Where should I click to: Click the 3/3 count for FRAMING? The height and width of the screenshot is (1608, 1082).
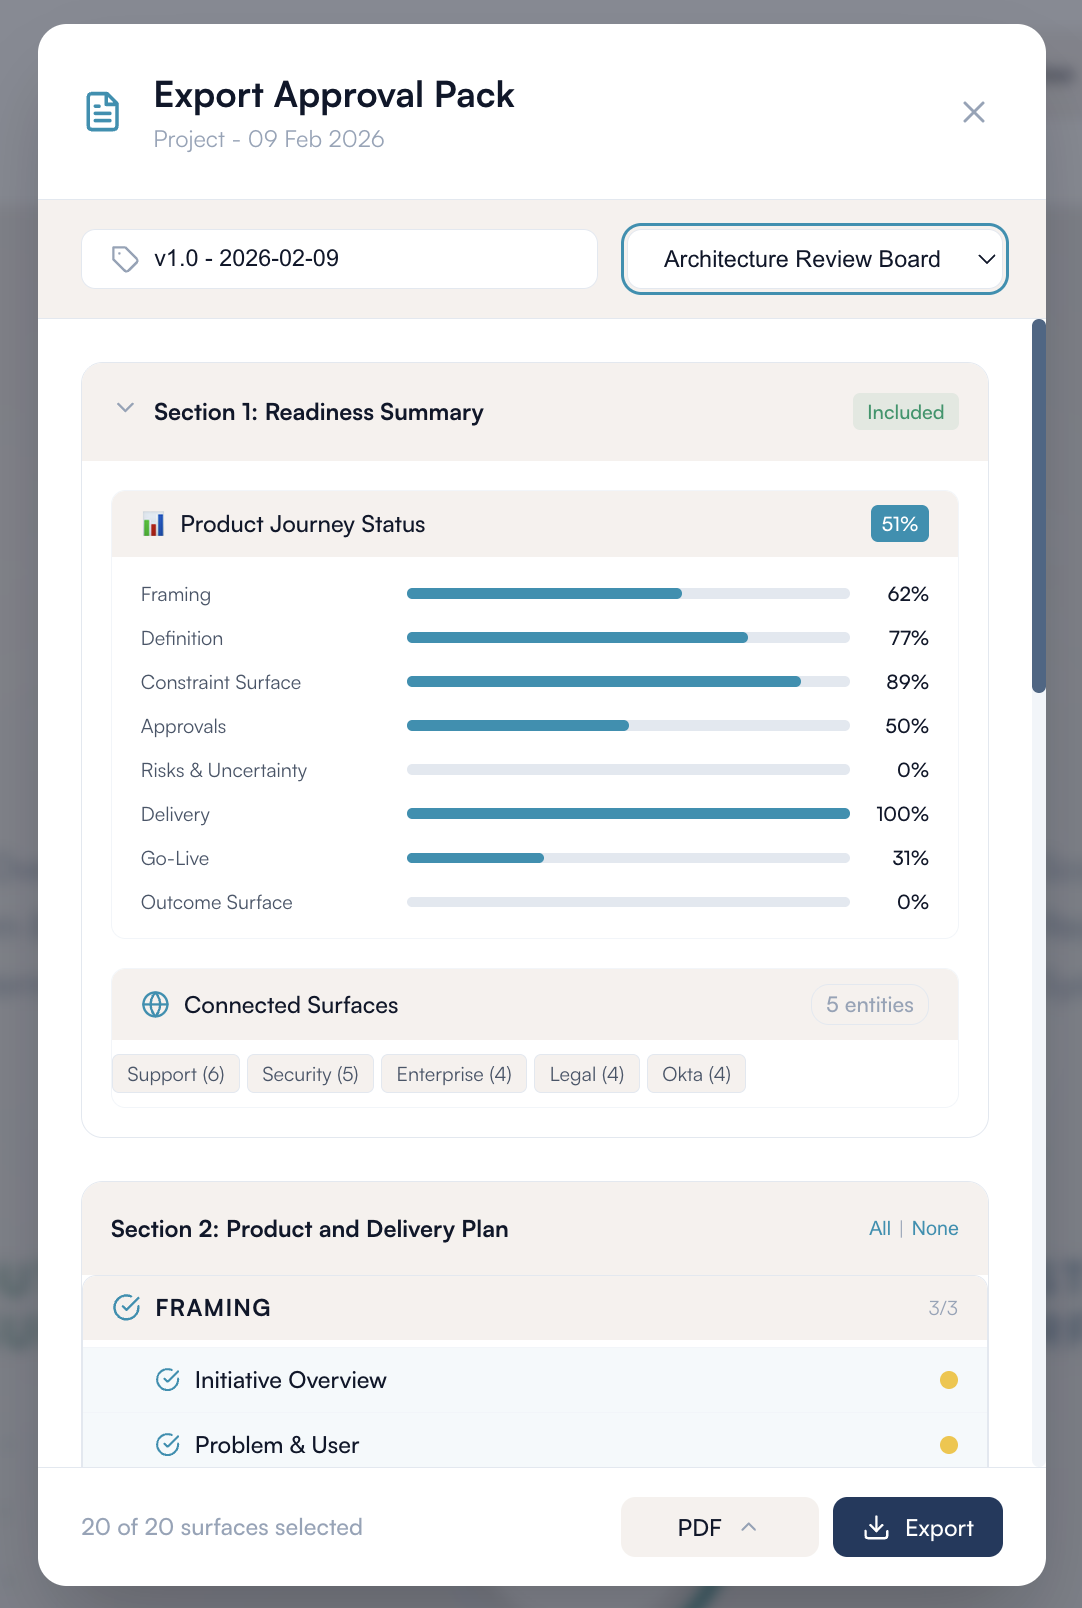click(943, 1308)
